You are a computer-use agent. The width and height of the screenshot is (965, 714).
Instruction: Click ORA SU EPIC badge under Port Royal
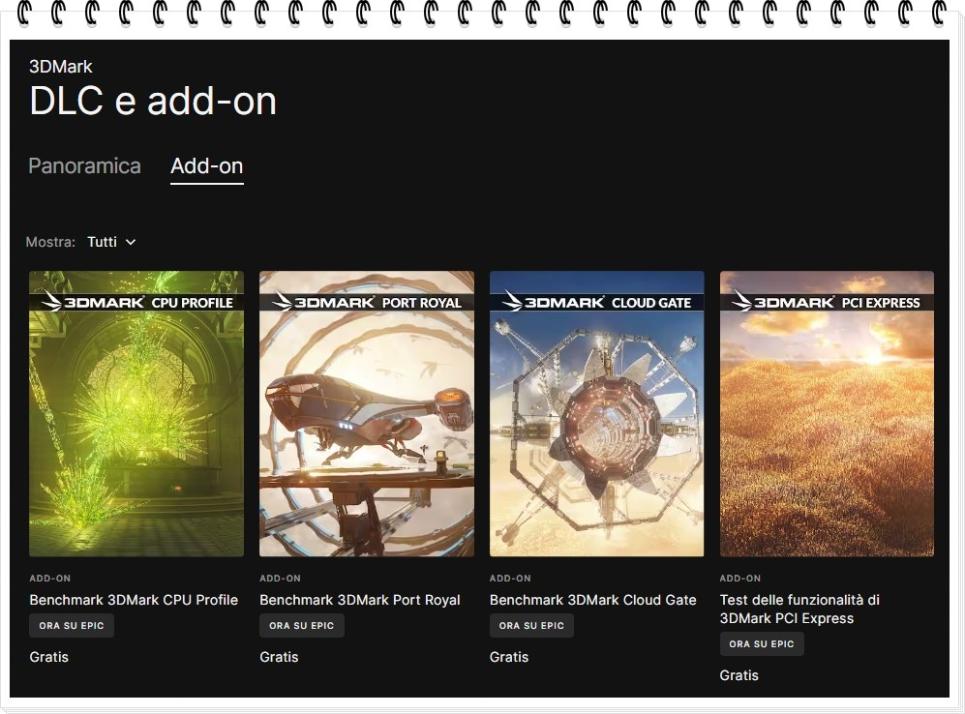302,625
